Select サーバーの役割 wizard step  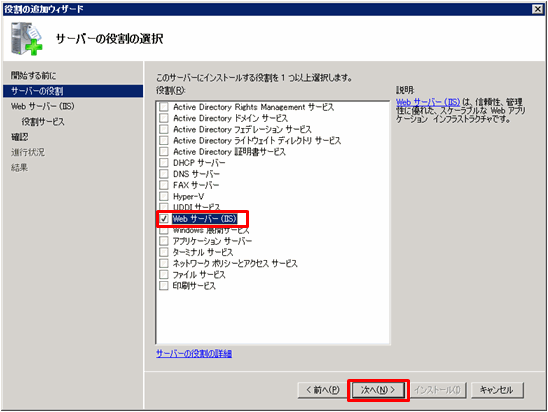pos(73,91)
